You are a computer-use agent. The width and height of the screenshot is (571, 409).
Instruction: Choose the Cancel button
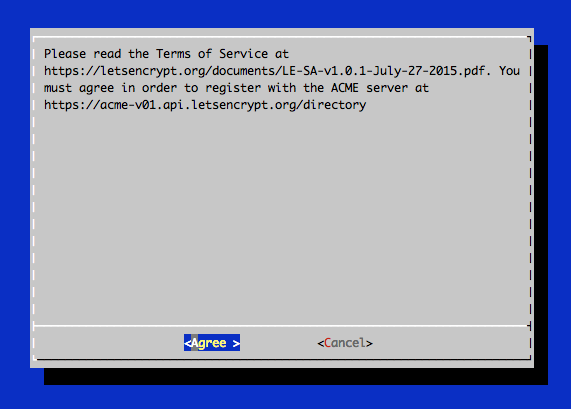pyautogui.click(x=345, y=343)
